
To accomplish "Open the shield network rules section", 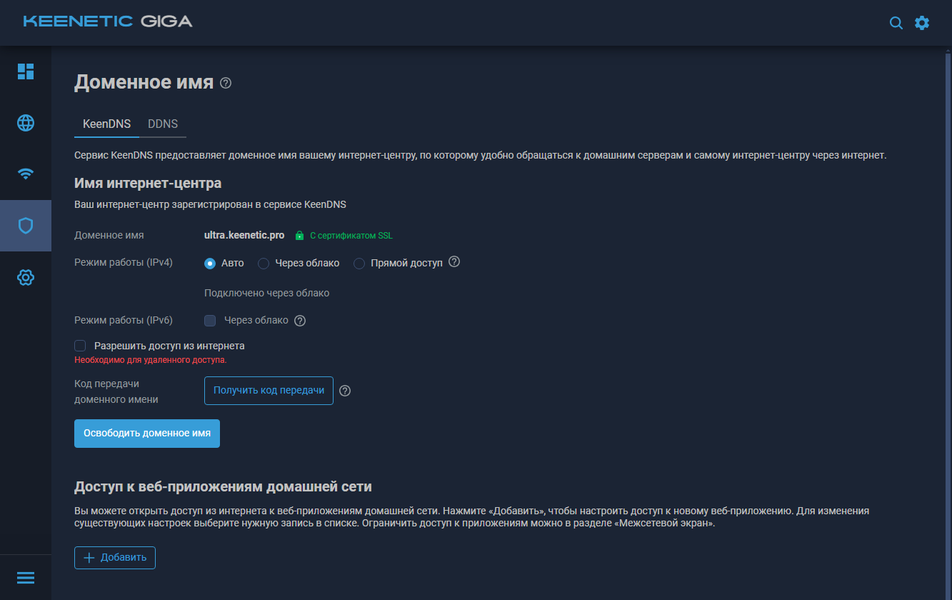I will (x=26, y=225).
